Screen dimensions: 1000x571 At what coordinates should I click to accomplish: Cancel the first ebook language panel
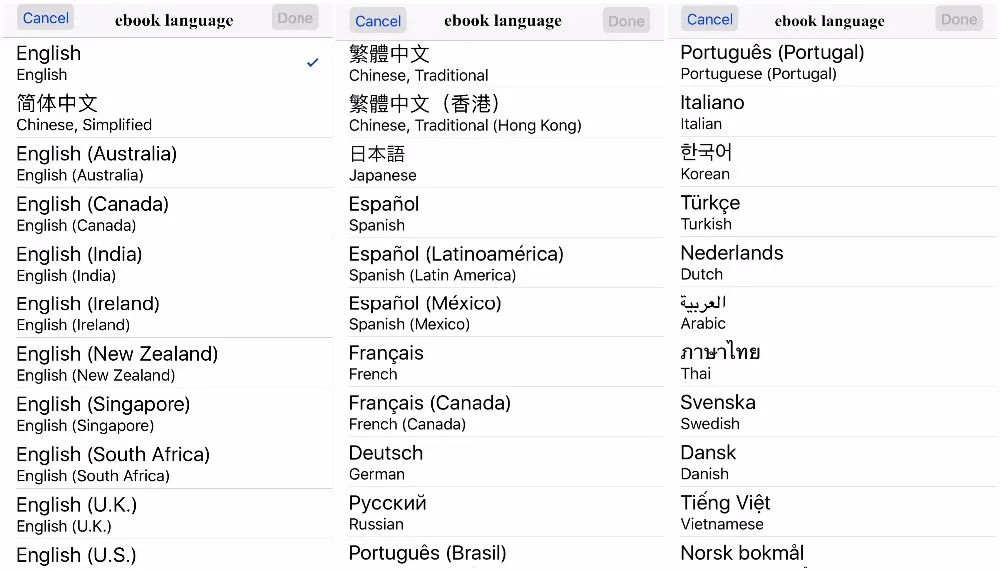[x=45, y=18]
